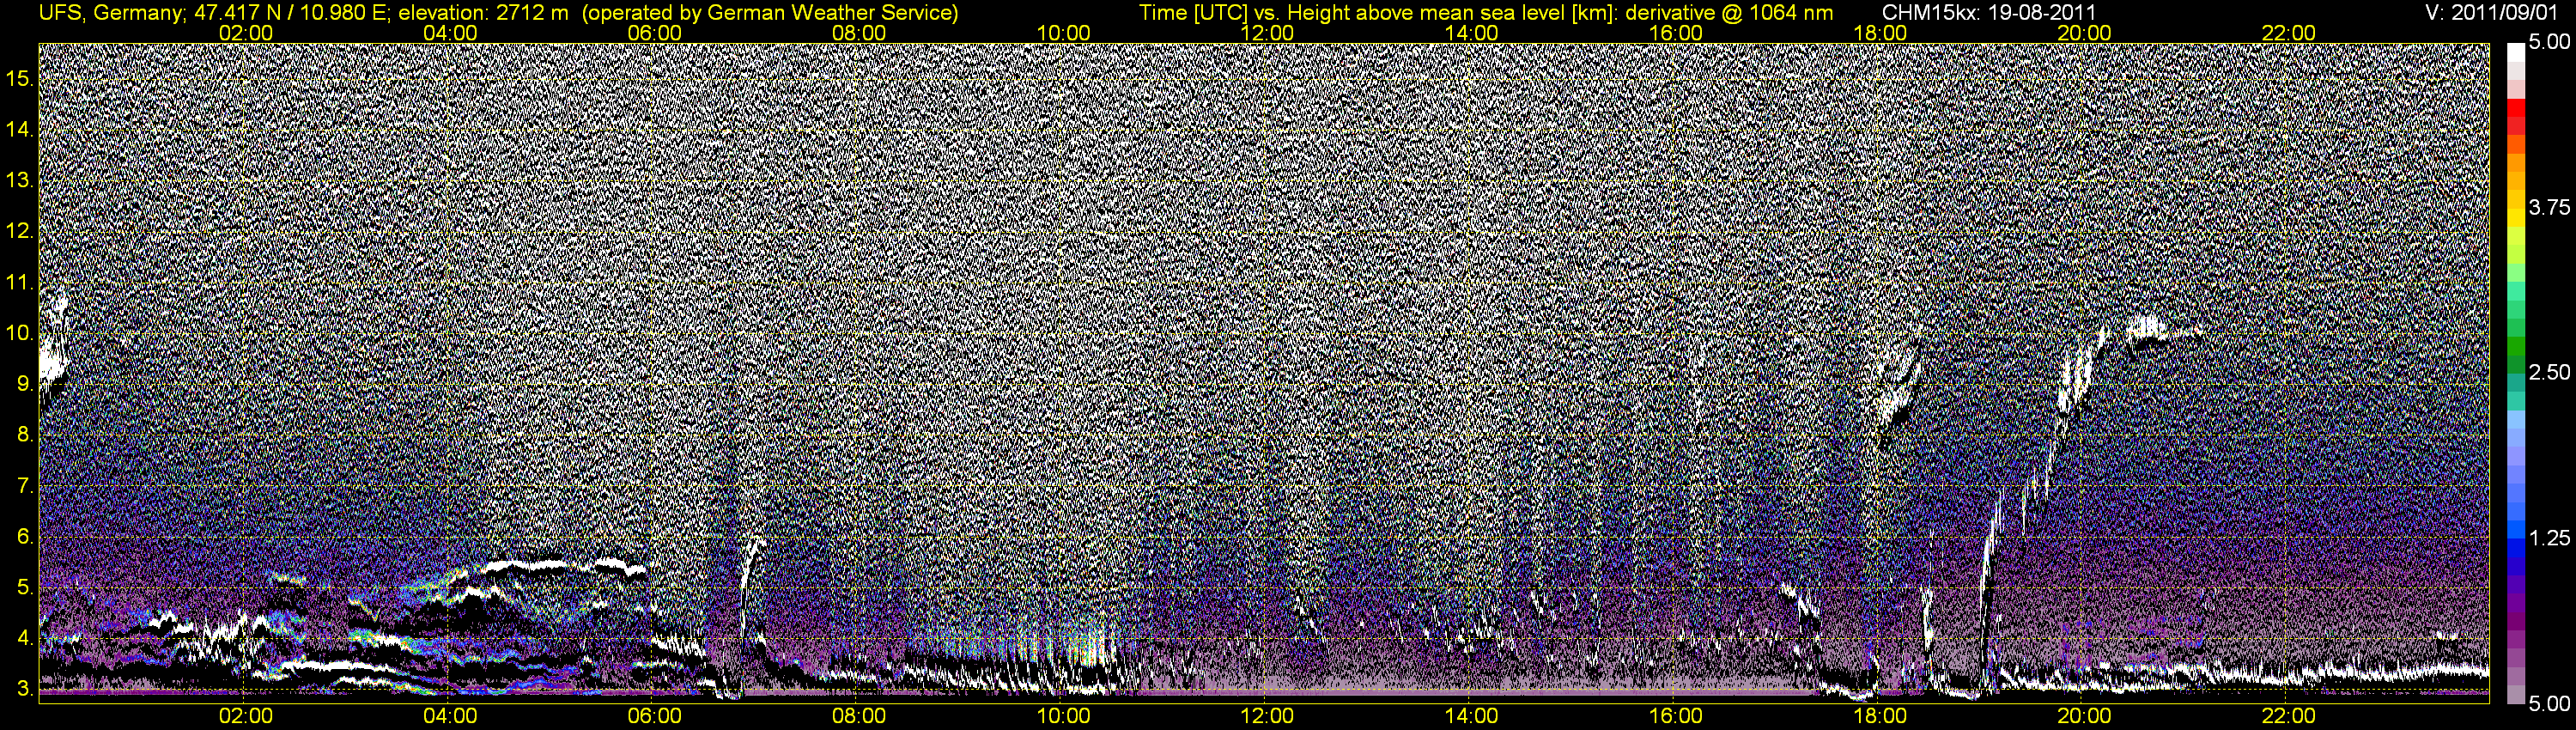The image size is (2576, 730).
Task: Click the bottom time axis label 14:00
Action: pyautogui.click(x=1472, y=716)
